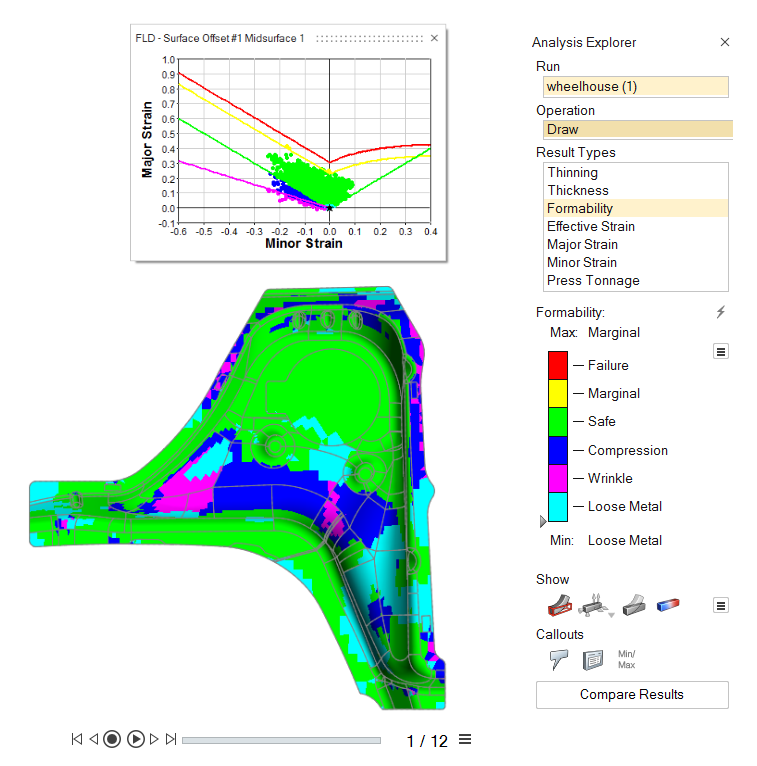
Task: Step to the next animation frame
Action: click(155, 740)
